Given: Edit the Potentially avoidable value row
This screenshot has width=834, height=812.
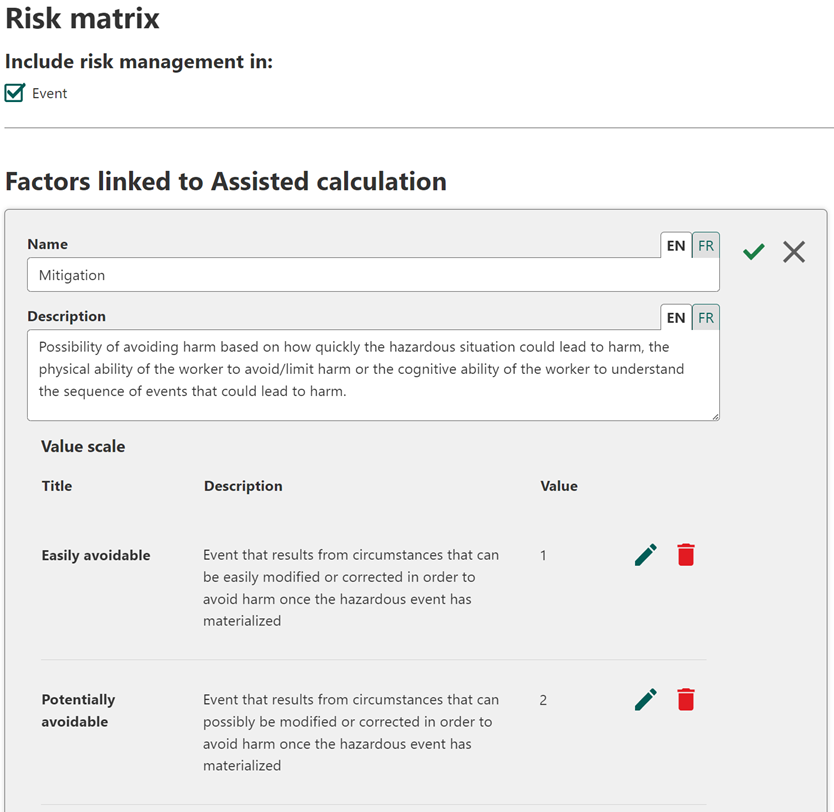Looking at the screenshot, I should point(646,700).
